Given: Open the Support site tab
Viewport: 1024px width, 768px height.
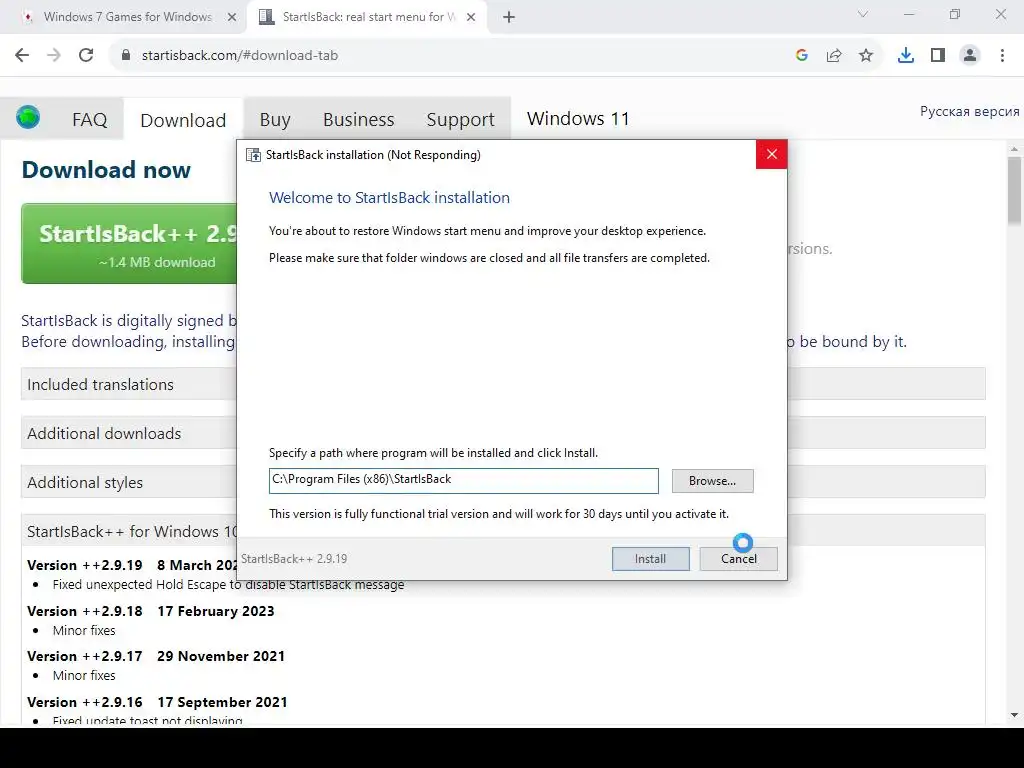Looking at the screenshot, I should 460,120.
